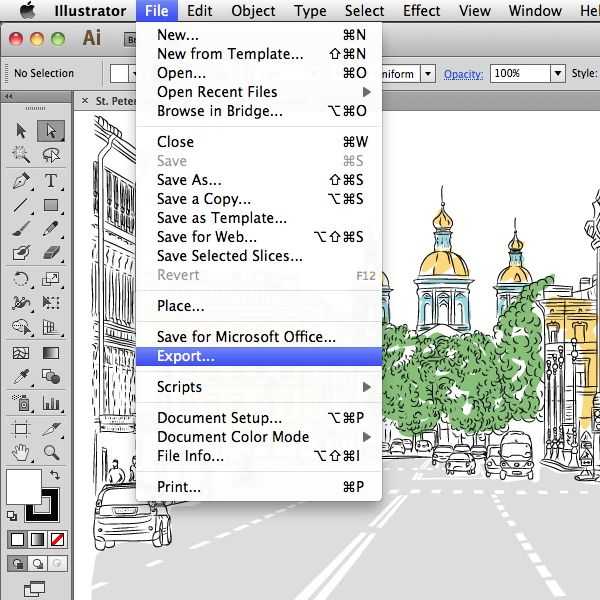600x600 pixels.
Task: Select the Direct Selection tool
Action: [x=51, y=131]
